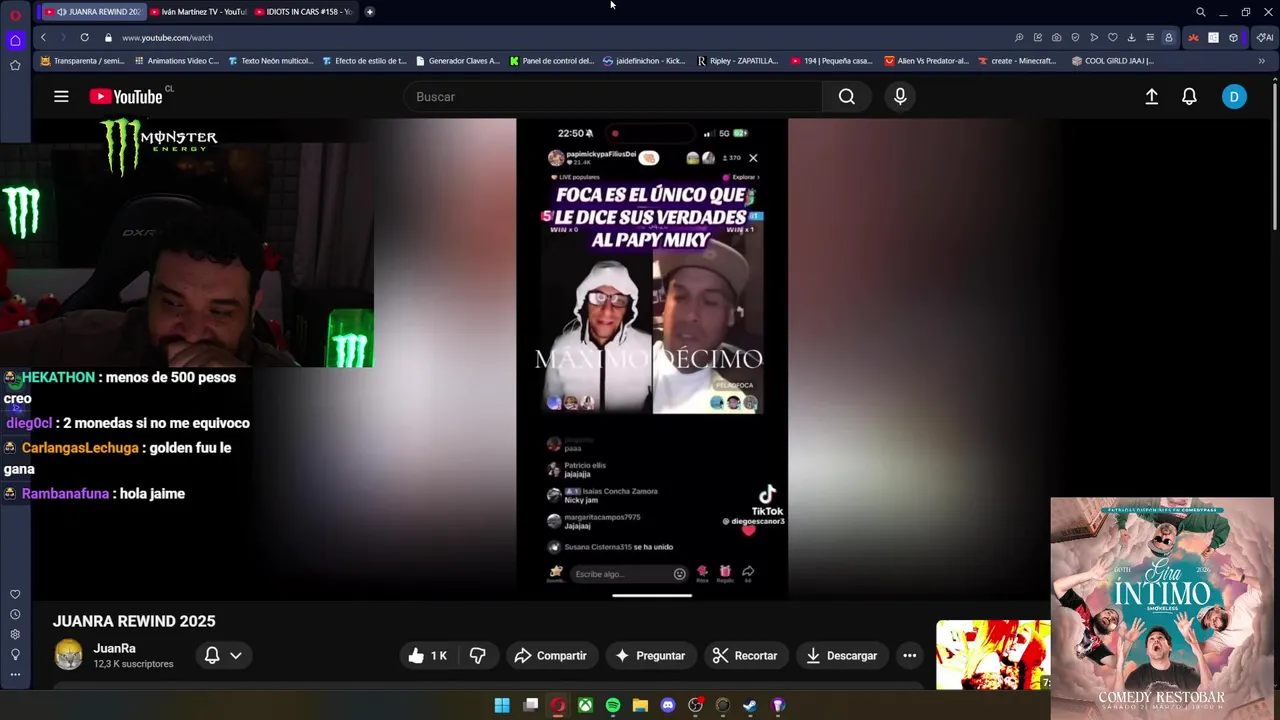Open Discord from the taskbar
This screenshot has height=720, width=1280.
[x=668, y=705]
